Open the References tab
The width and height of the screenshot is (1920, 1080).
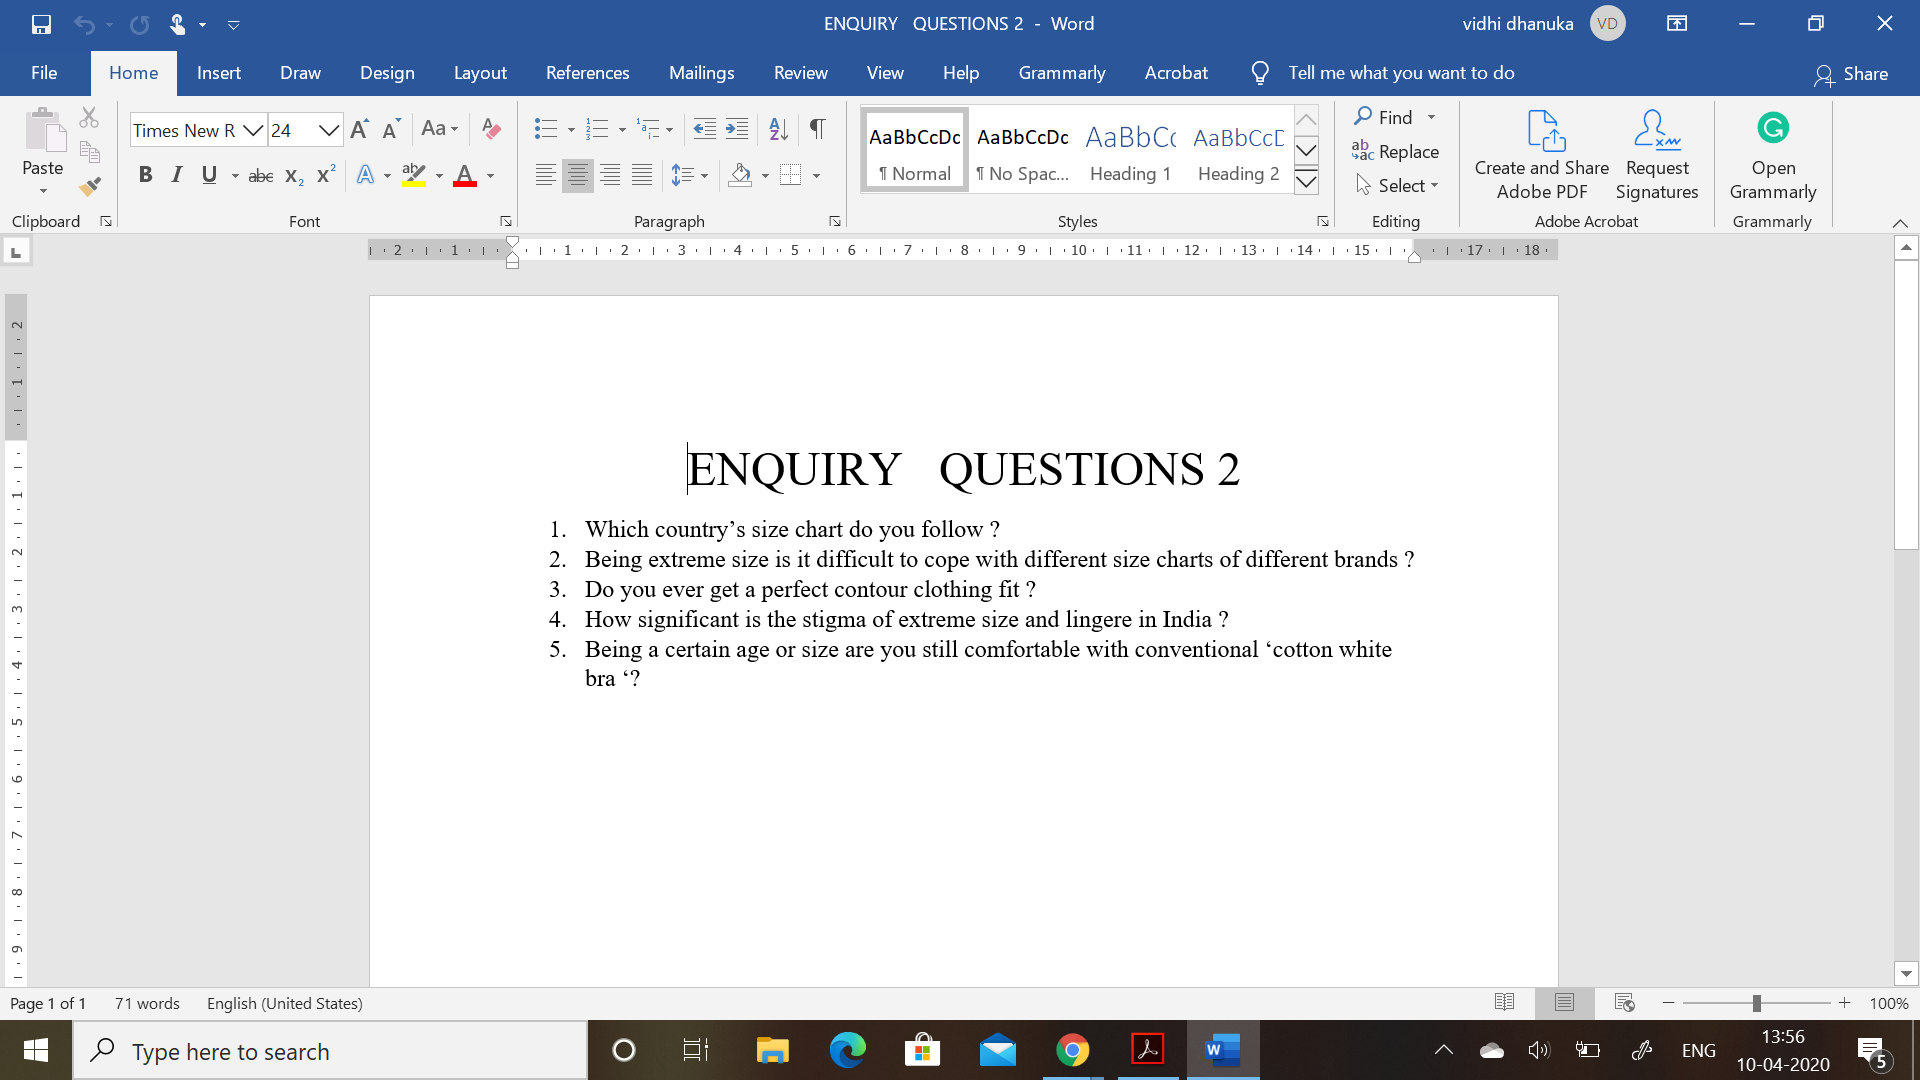tap(587, 73)
